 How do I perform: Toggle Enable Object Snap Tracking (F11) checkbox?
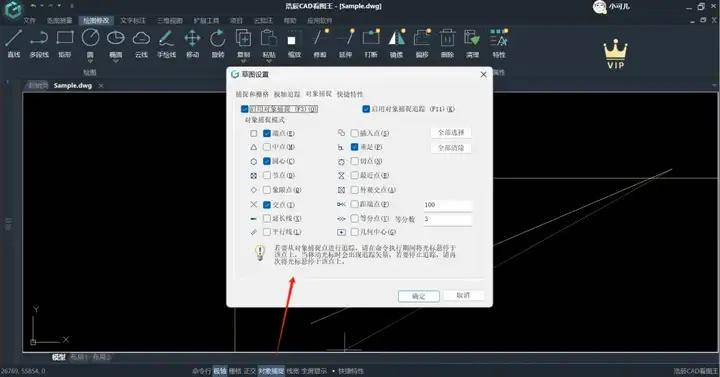click(366, 109)
